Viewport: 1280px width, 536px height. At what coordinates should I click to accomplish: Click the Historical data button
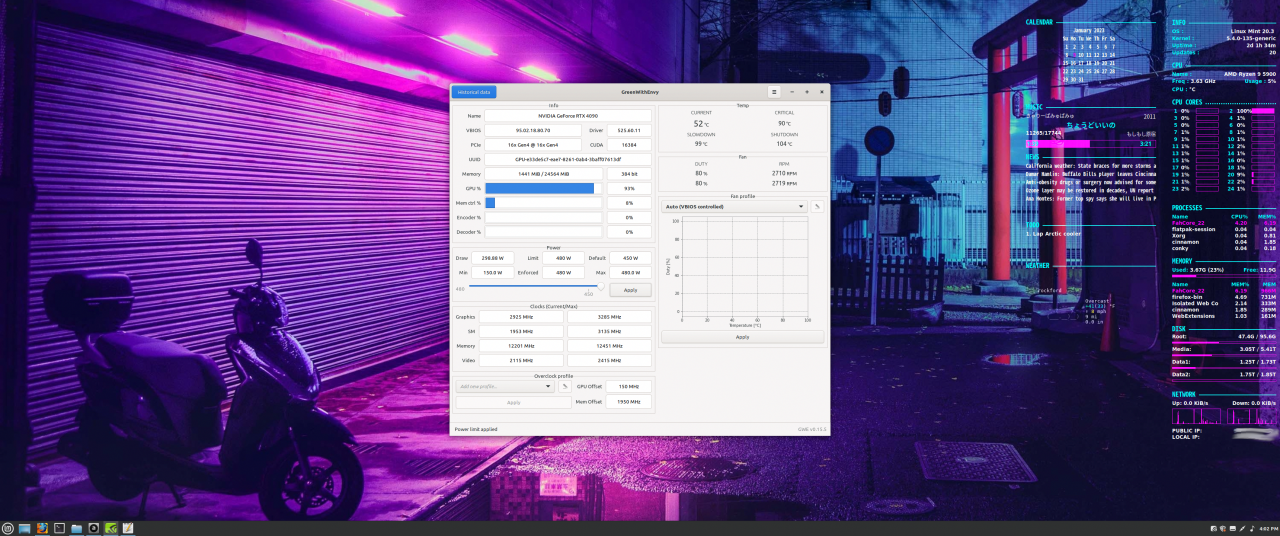(x=473, y=91)
